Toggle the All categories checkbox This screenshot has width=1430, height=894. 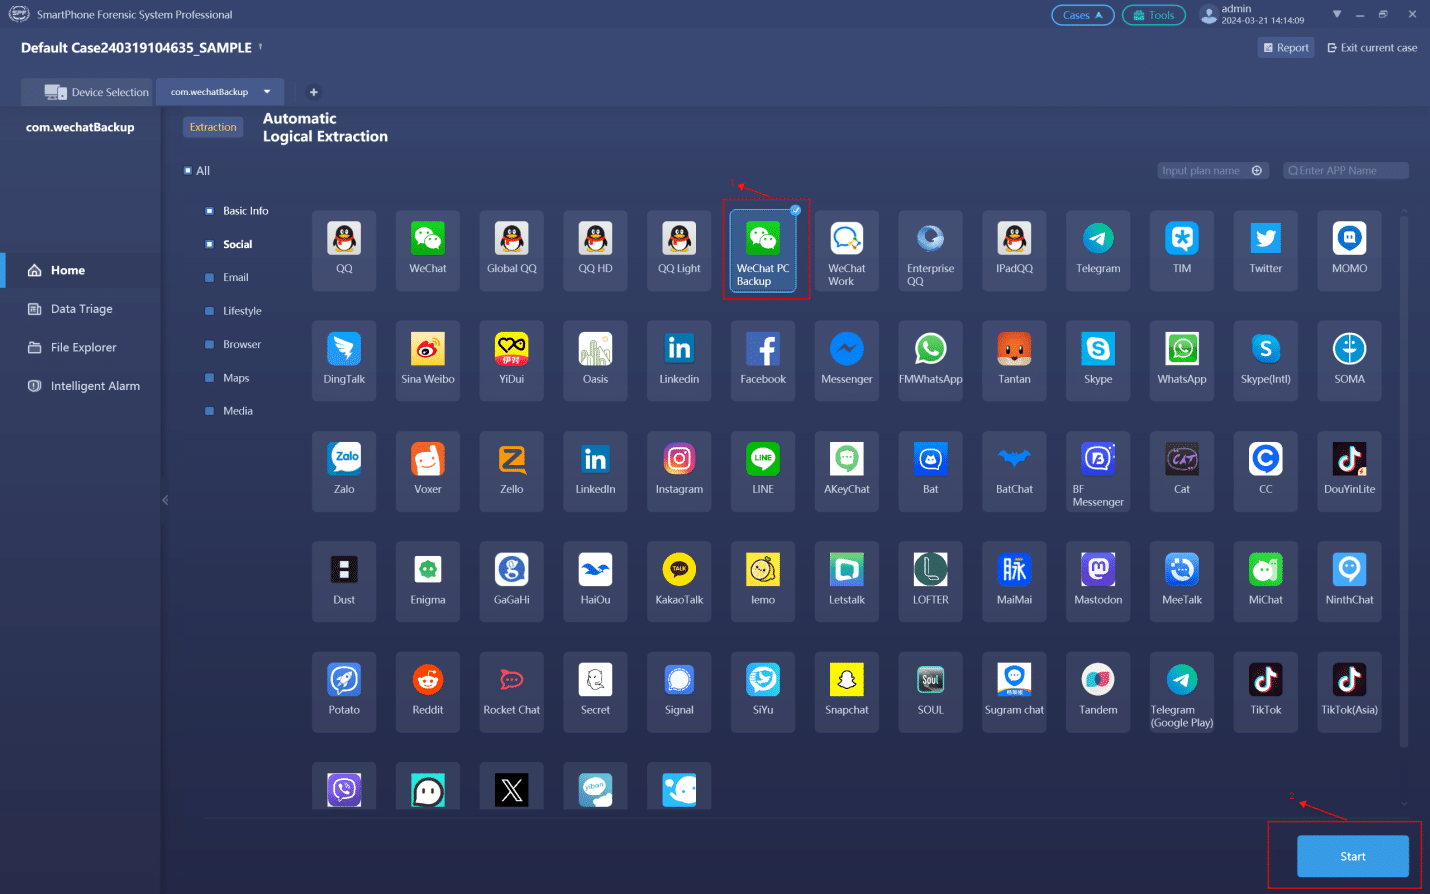pyautogui.click(x=187, y=171)
